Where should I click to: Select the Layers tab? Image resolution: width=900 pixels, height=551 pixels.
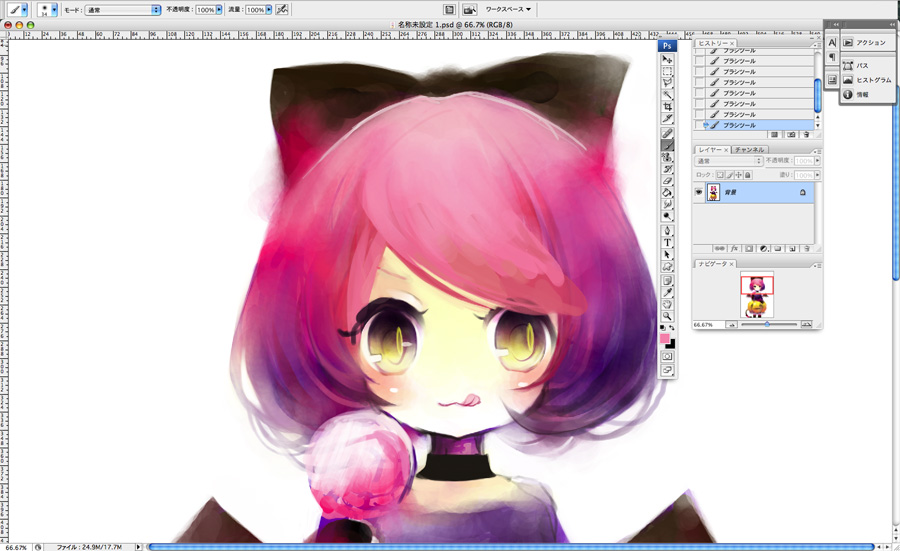[x=713, y=150]
